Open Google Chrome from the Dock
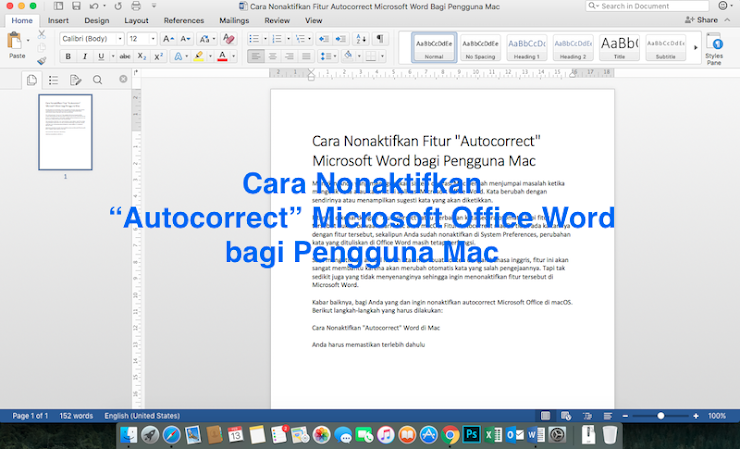740x449 pixels. (450, 435)
